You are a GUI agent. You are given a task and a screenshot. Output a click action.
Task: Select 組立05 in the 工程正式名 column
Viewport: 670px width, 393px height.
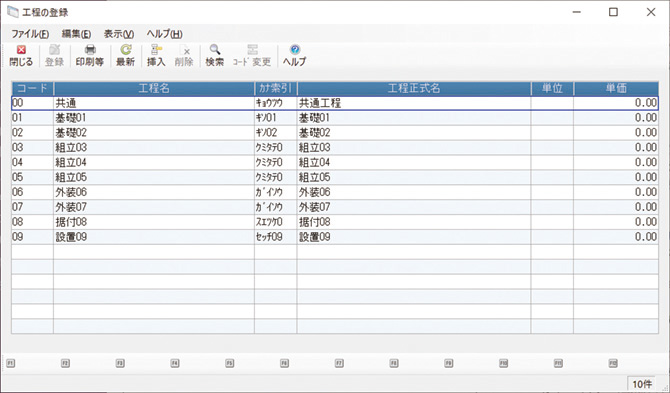point(414,177)
